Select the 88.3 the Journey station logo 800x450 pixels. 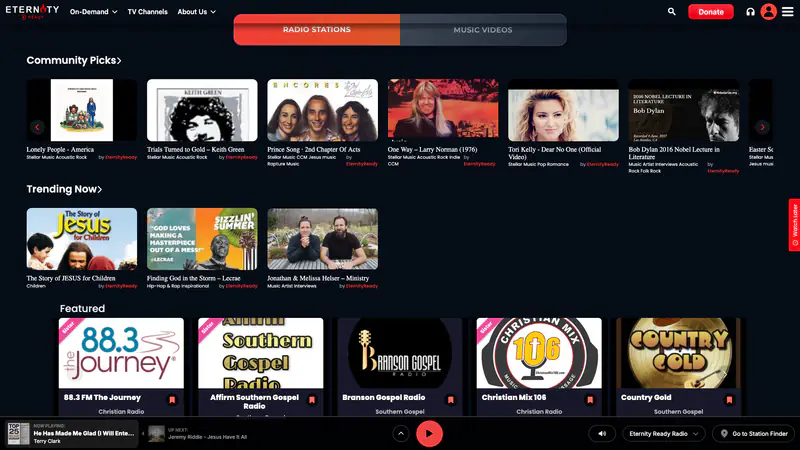[121, 353]
